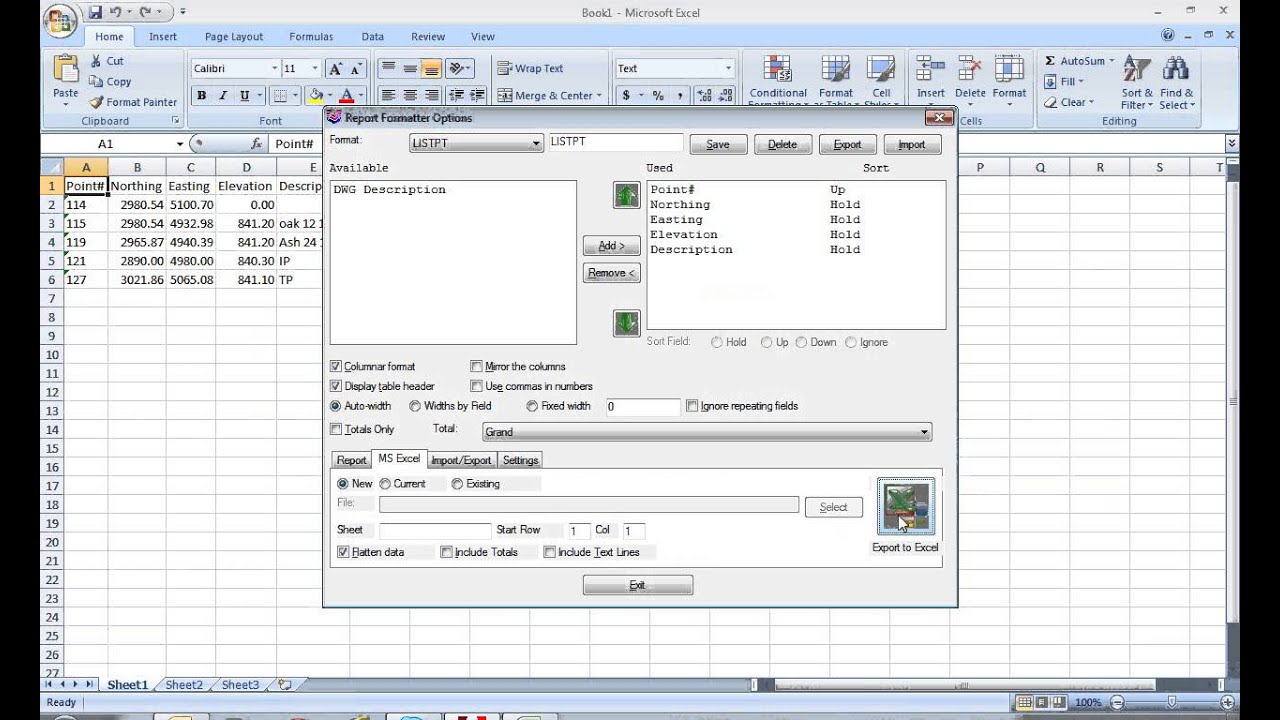Click Shrink Font icon
1280x720 pixels.
[x=356, y=69]
